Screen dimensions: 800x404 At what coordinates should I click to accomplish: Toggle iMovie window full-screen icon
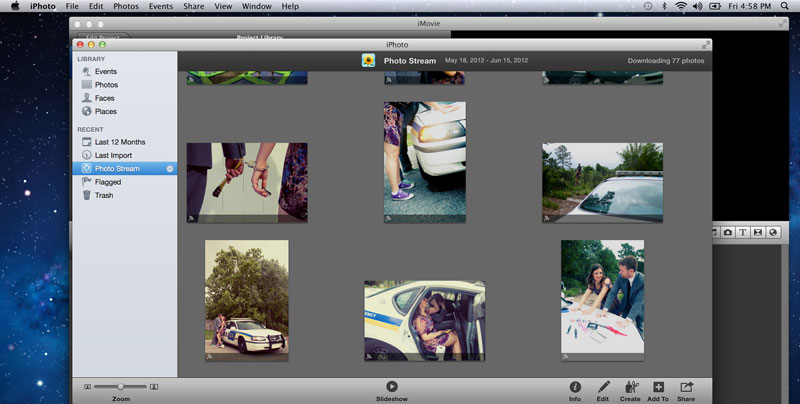tap(782, 23)
